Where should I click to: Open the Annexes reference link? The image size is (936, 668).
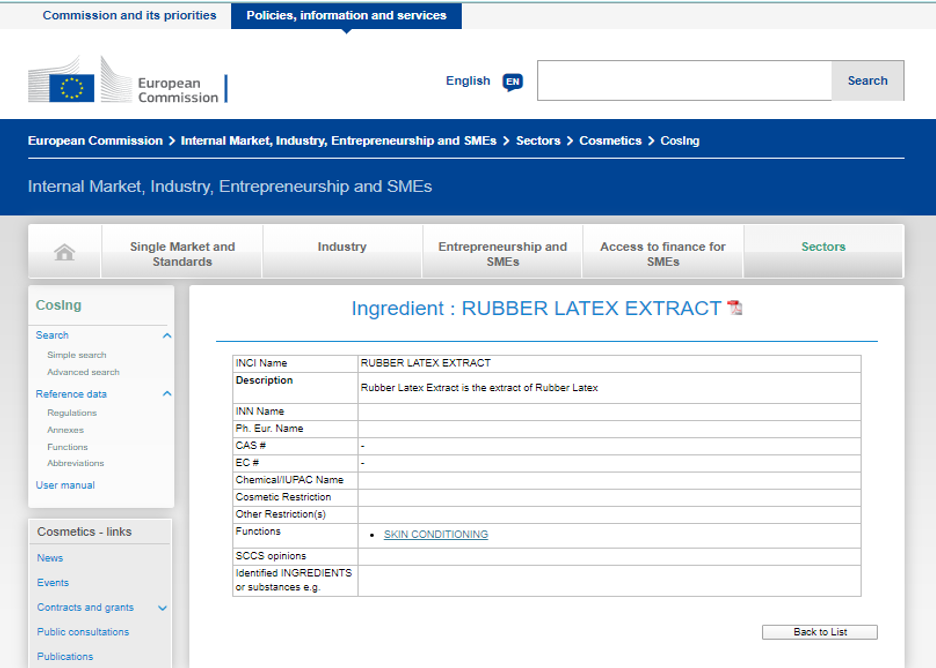pyautogui.click(x=65, y=430)
